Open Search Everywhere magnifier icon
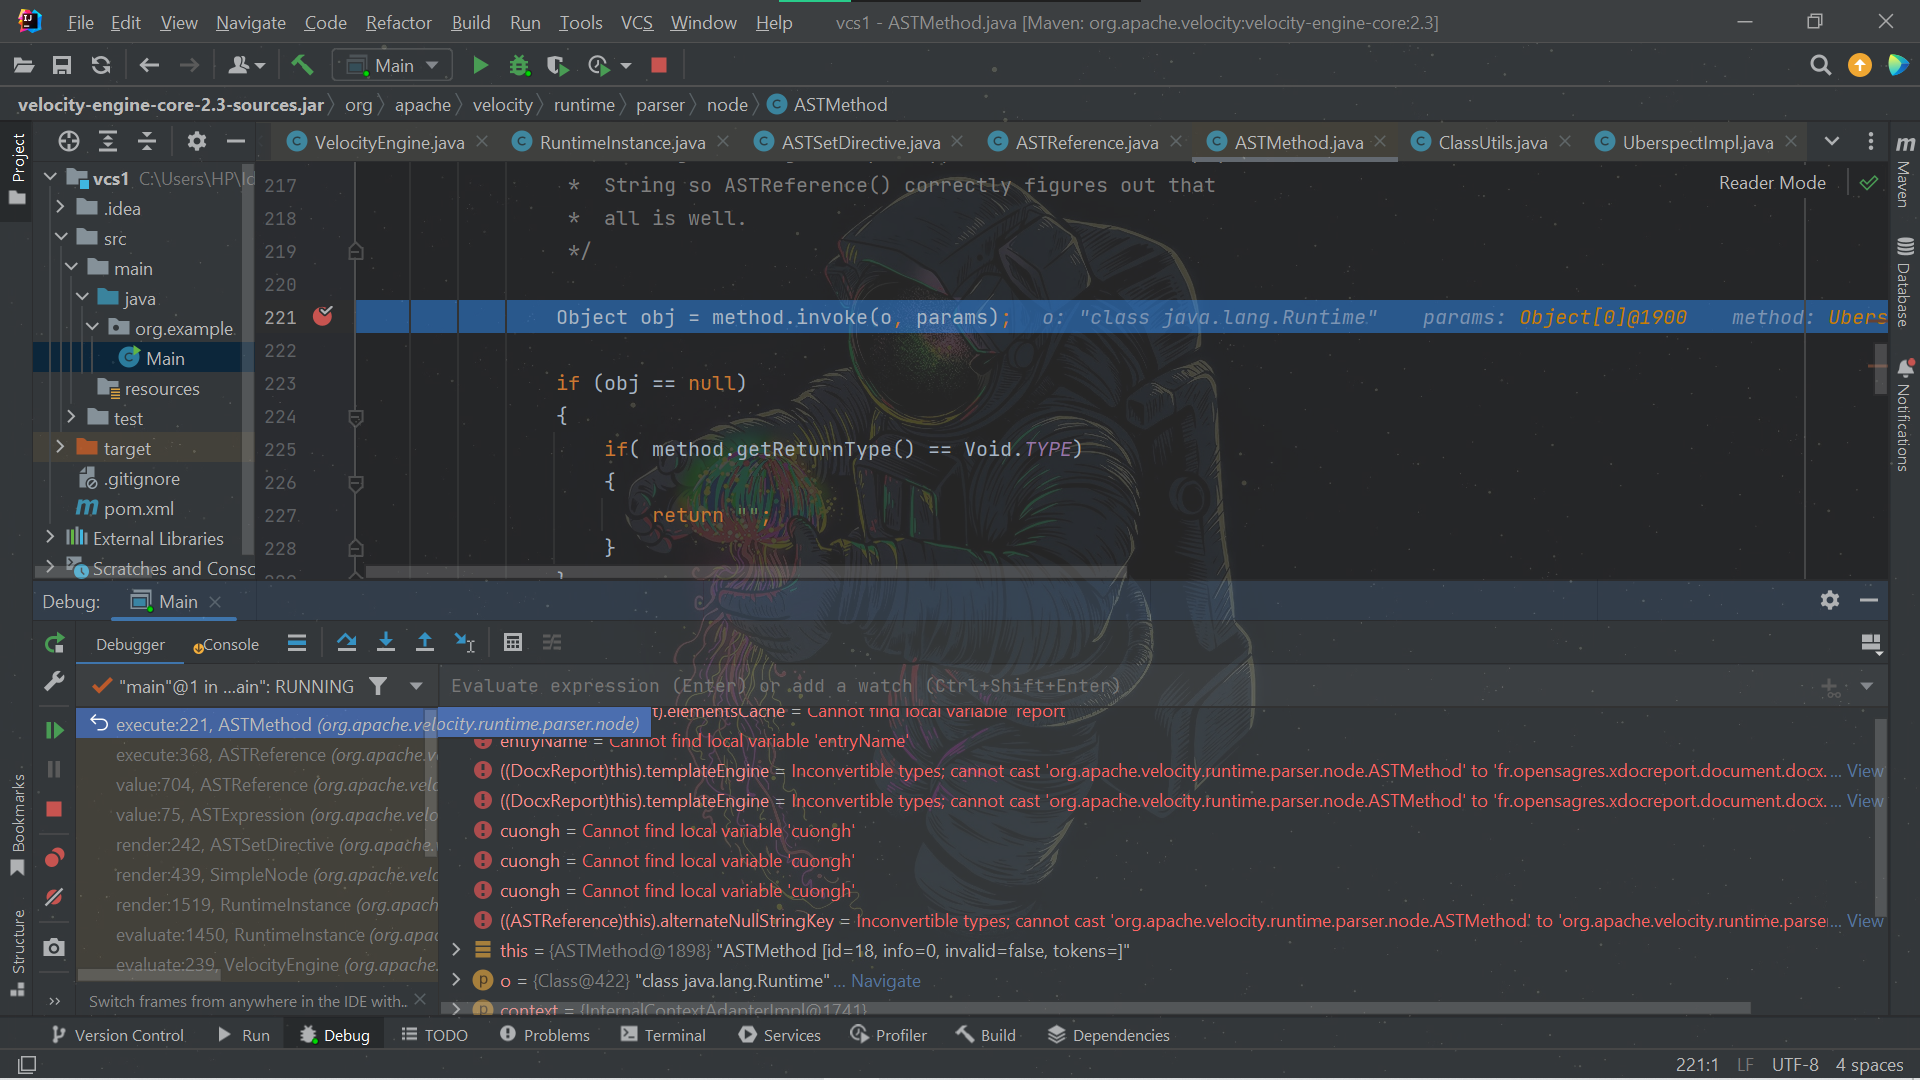This screenshot has width=1920, height=1080. [x=1821, y=66]
